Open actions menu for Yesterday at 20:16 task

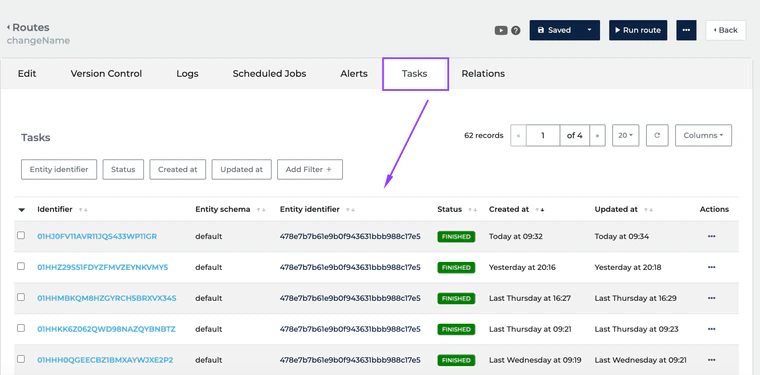(x=712, y=267)
